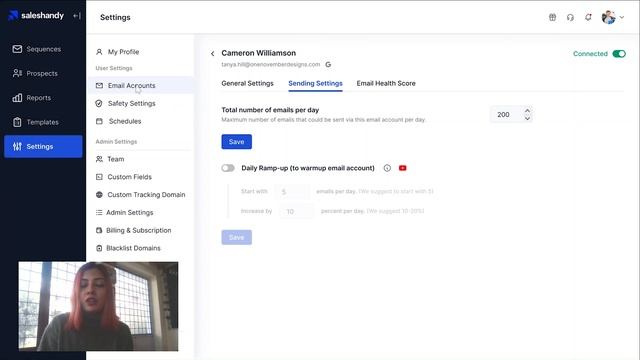Click the Reports bar chart icon
The height and width of the screenshot is (360, 640).
tap(17, 98)
